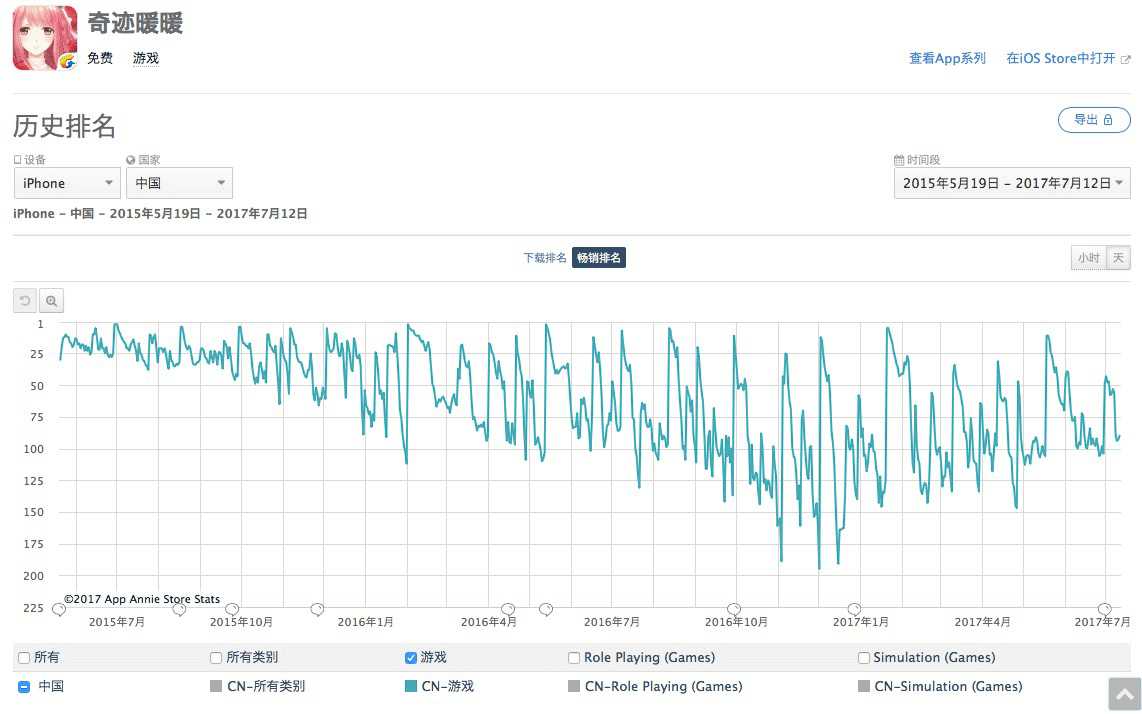Click CN-Role Playing (Games) swatch
The image size is (1142, 714).
click(x=574, y=686)
